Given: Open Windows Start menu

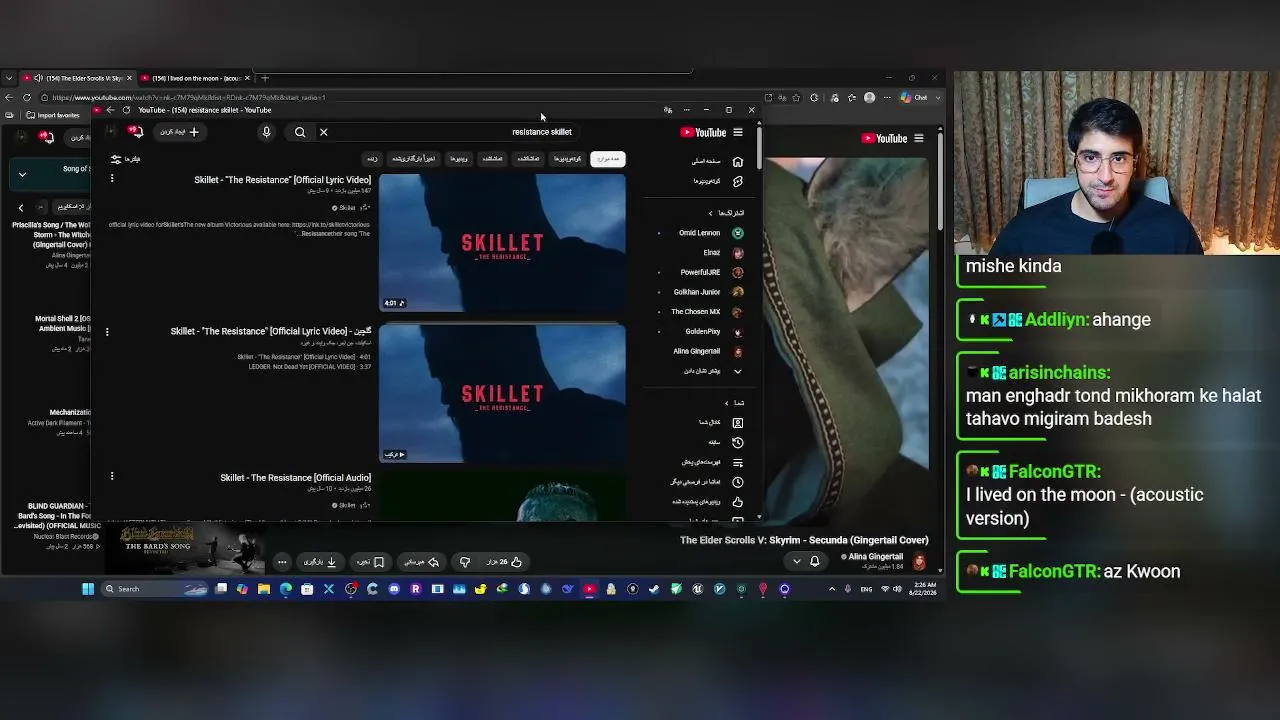Looking at the screenshot, I should (88, 589).
